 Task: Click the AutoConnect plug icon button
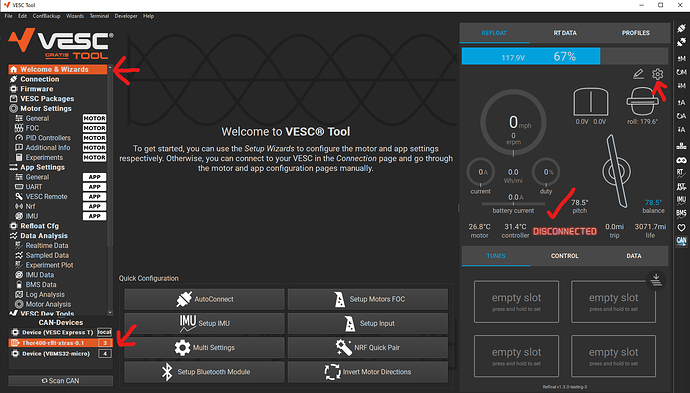tap(204, 299)
